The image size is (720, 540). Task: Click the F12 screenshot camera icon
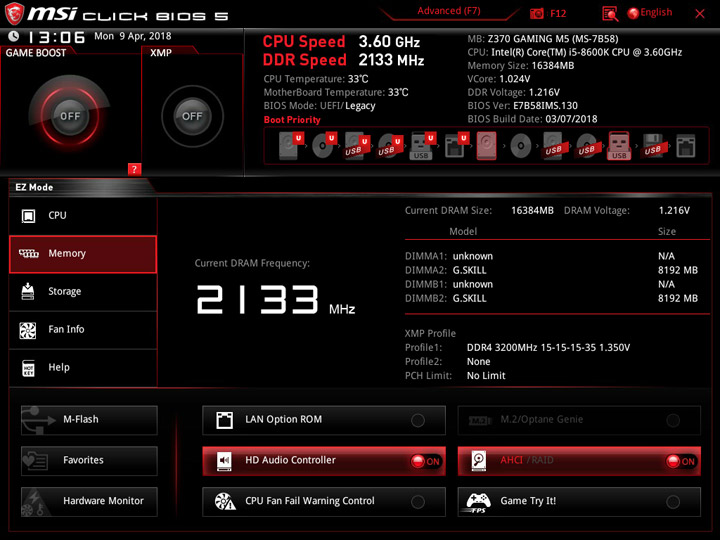(x=537, y=13)
